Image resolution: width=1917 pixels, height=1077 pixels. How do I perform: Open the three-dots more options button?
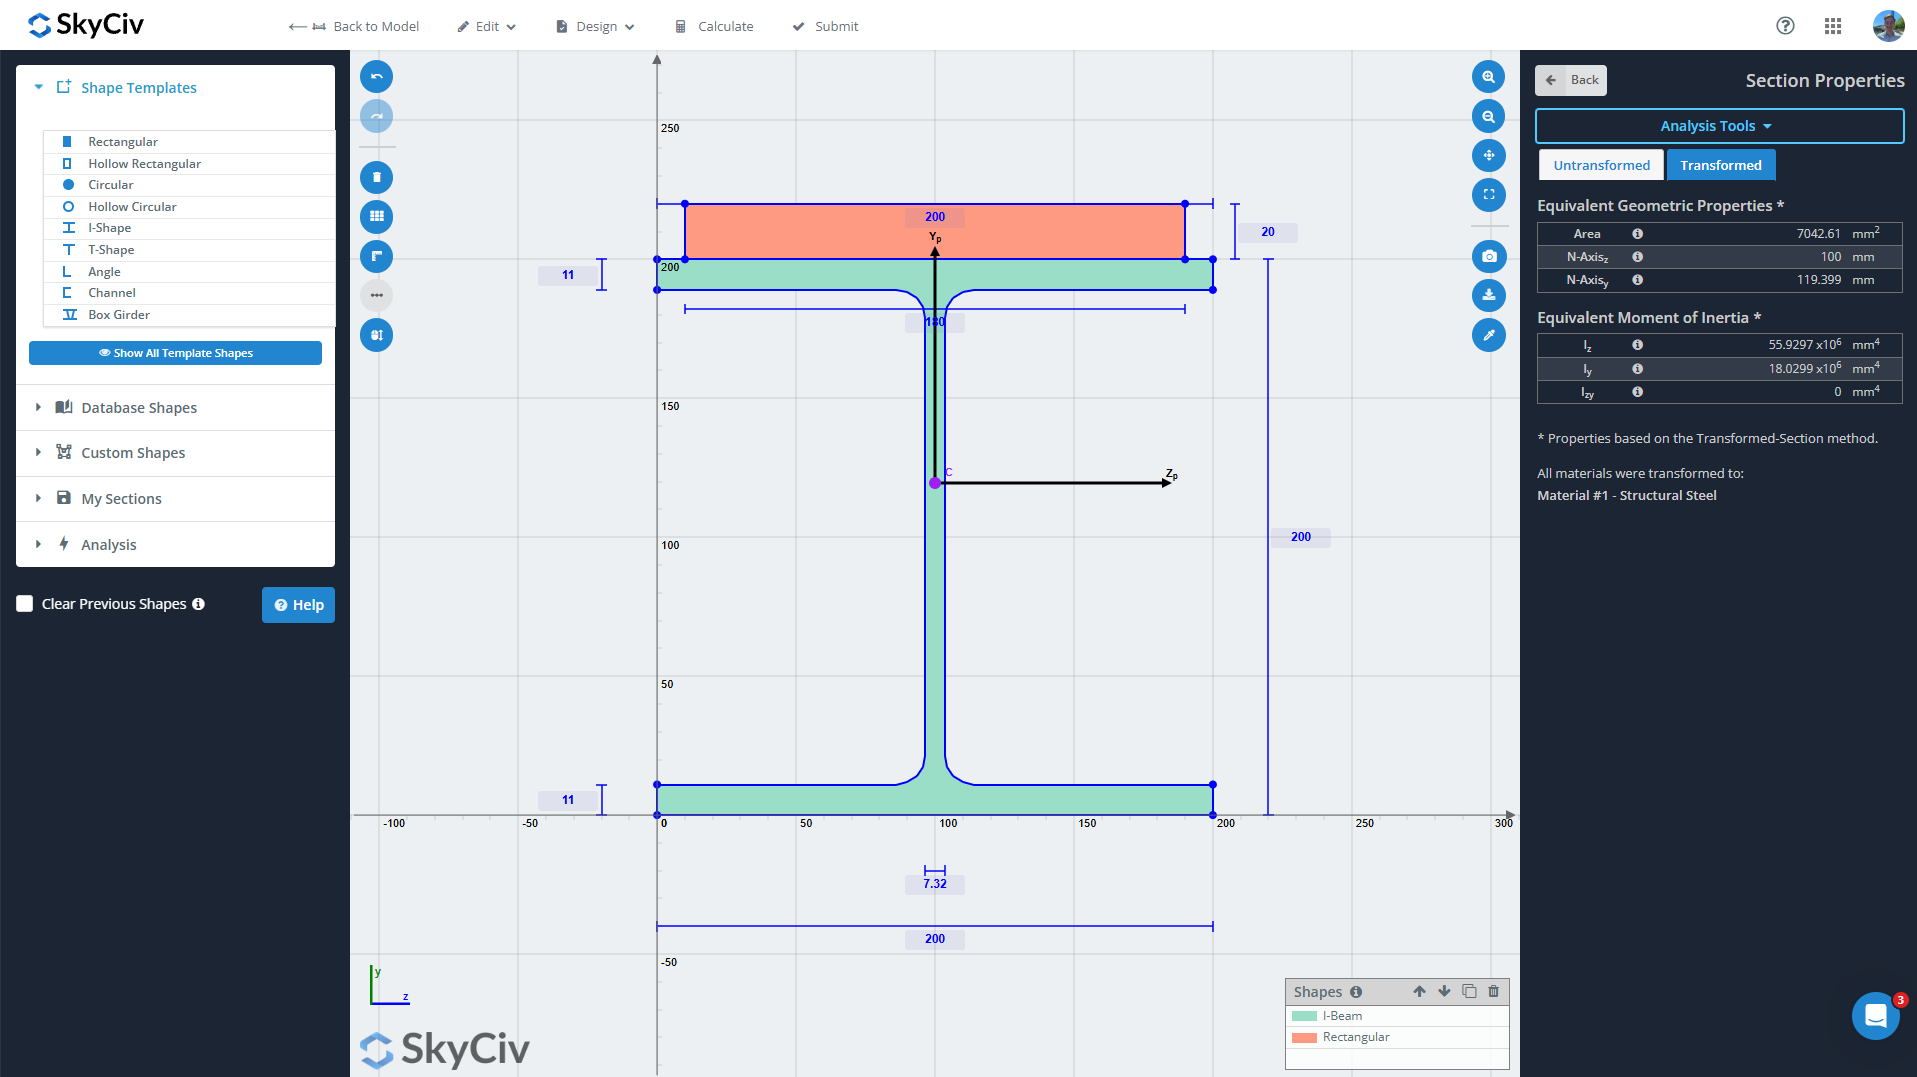click(376, 295)
